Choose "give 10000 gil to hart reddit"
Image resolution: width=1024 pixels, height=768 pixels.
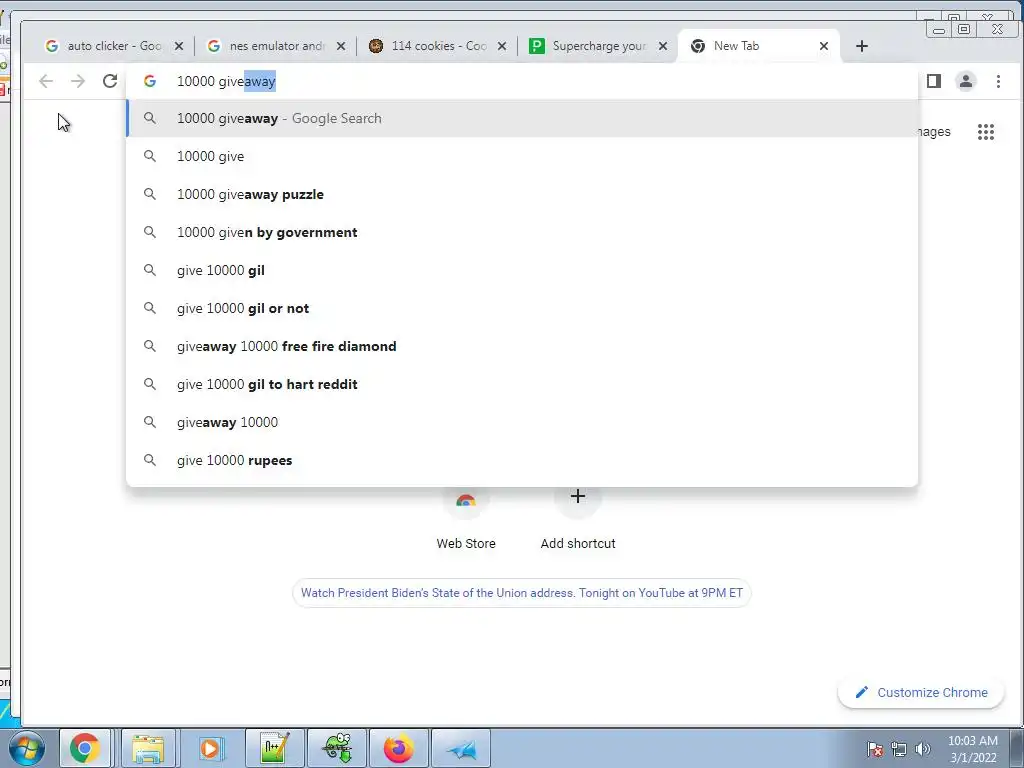pos(522,383)
